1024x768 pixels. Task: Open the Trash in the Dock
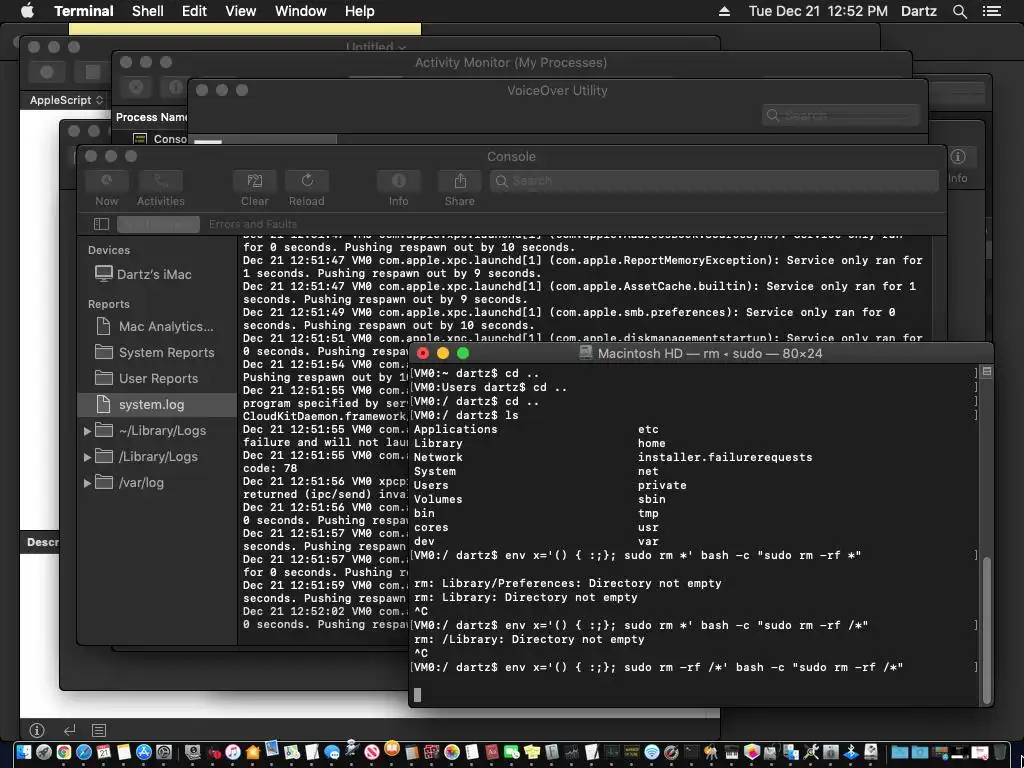coord(999,752)
